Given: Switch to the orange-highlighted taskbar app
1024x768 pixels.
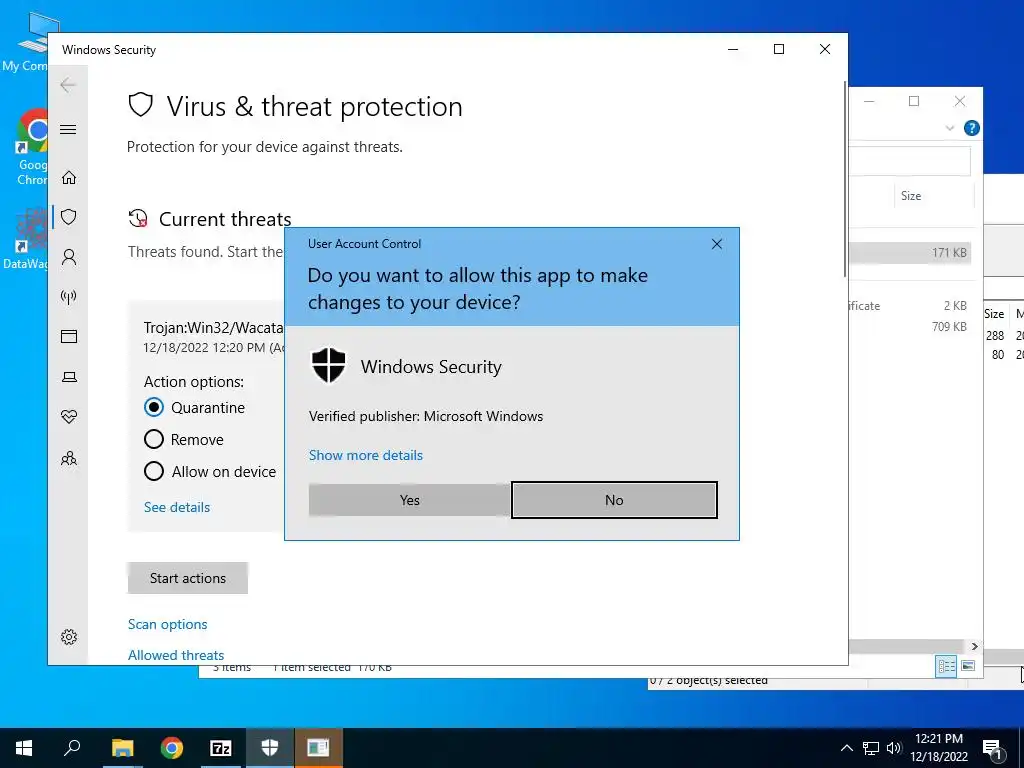Looking at the screenshot, I should click(x=319, y=748).
